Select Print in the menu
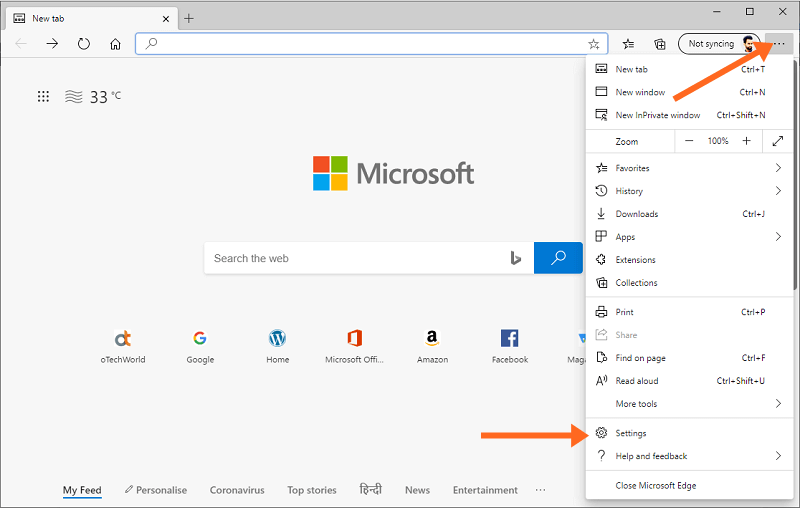Viewport: 800px width, 510px height. [x=689, y=312]
